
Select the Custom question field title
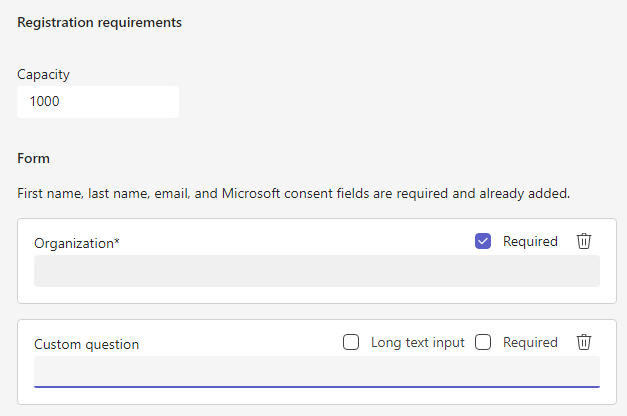pos(86,344)
